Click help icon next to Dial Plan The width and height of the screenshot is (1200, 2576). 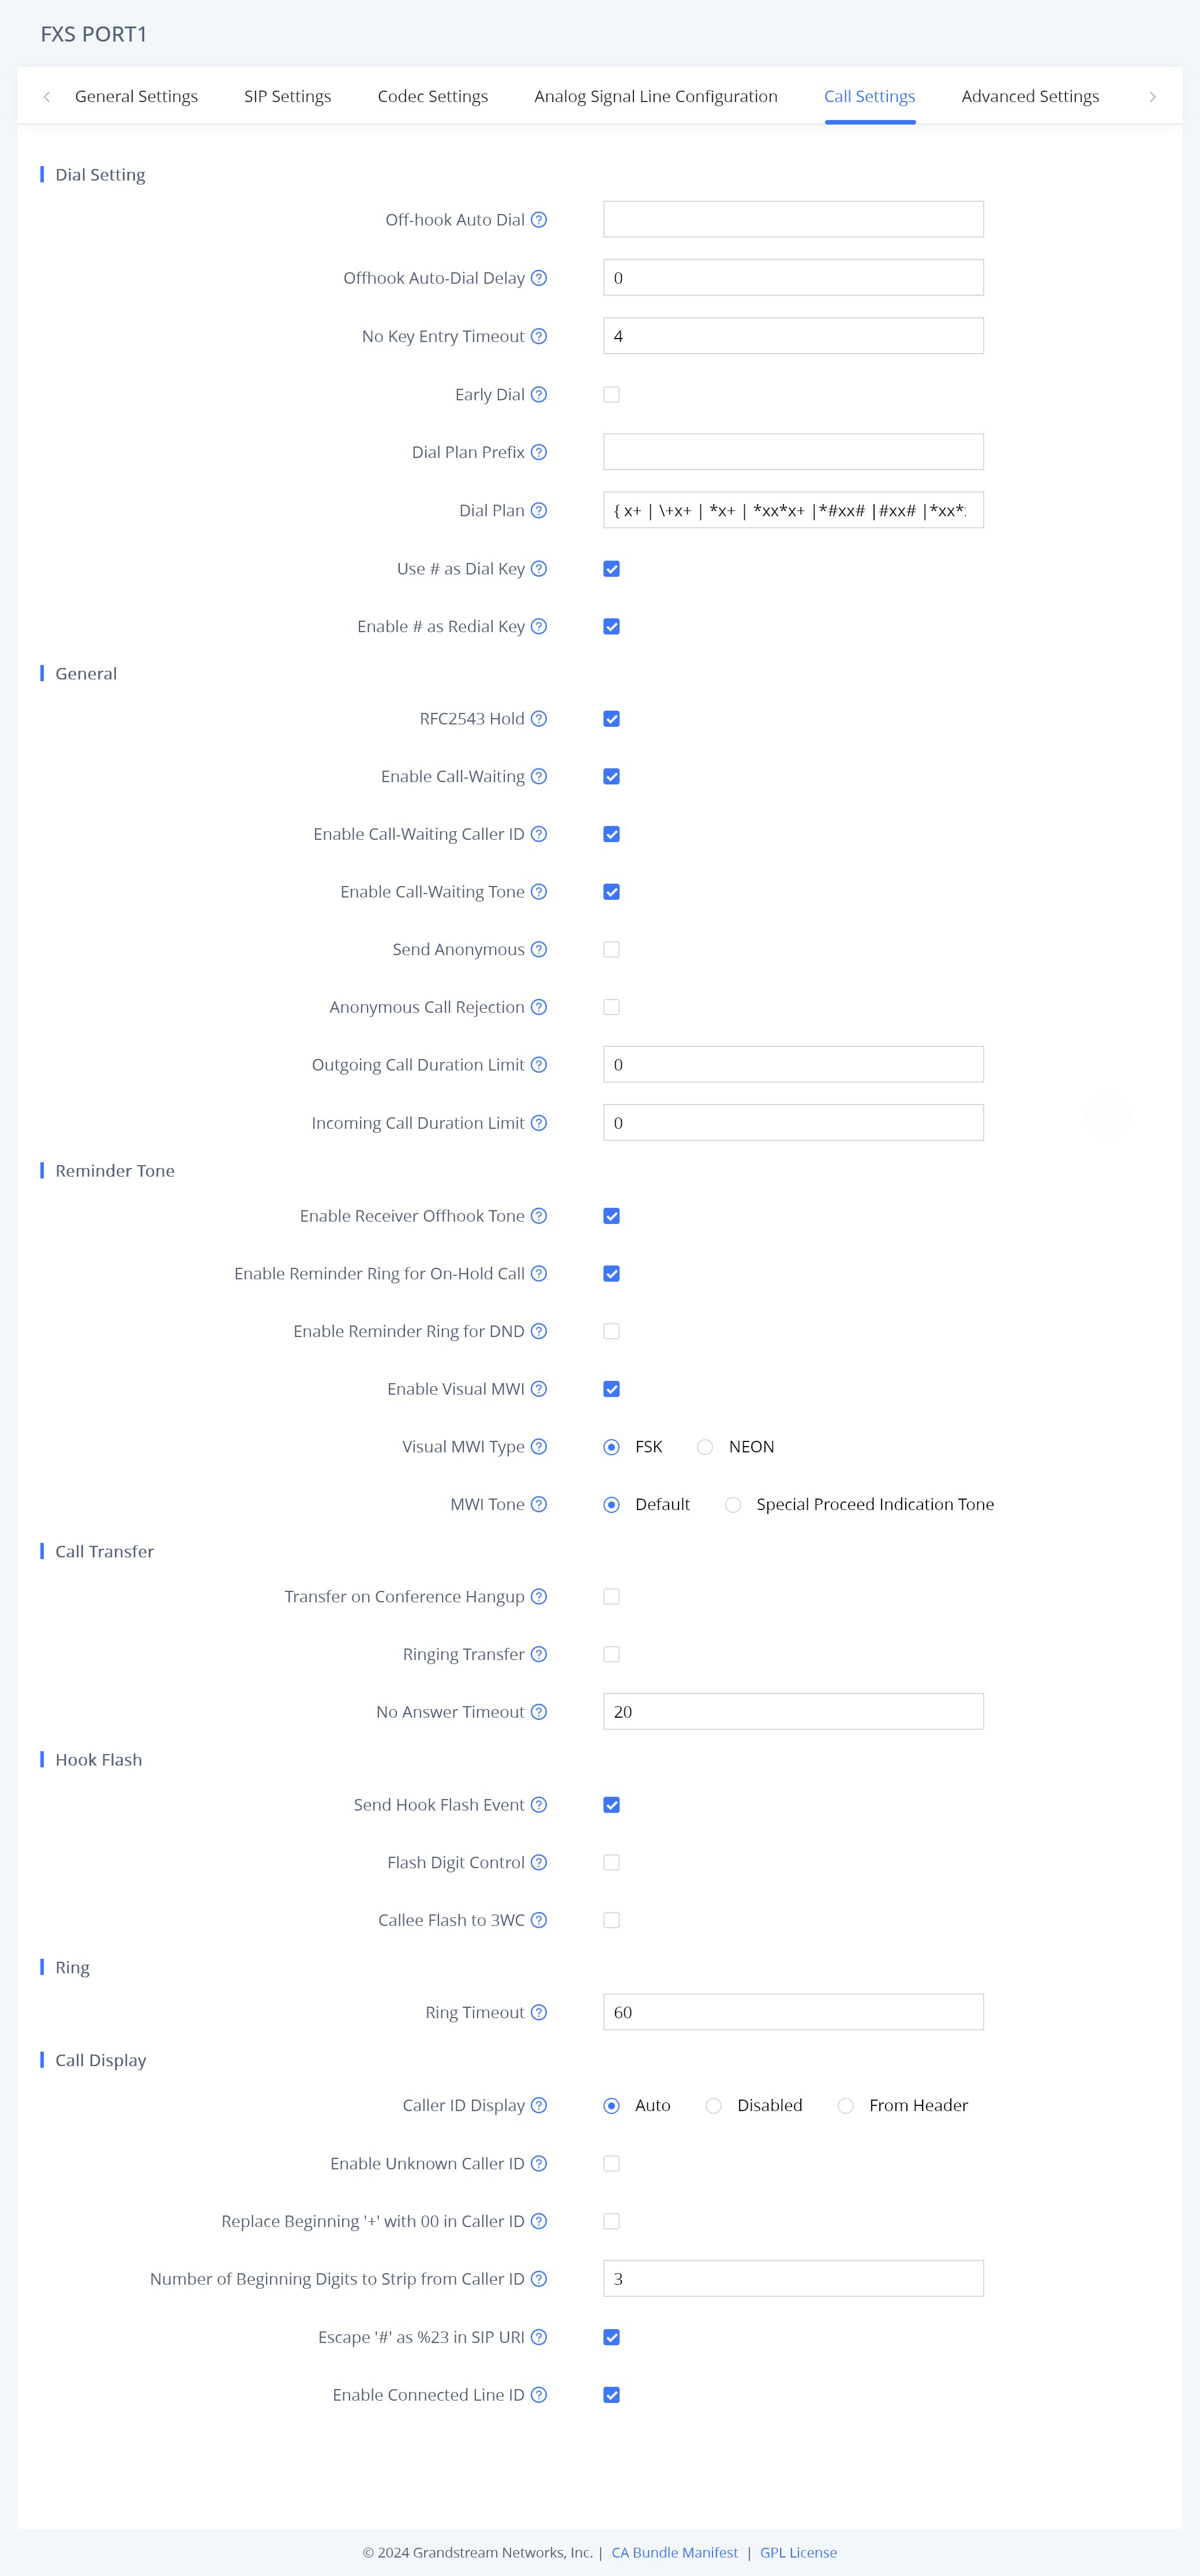539,511
